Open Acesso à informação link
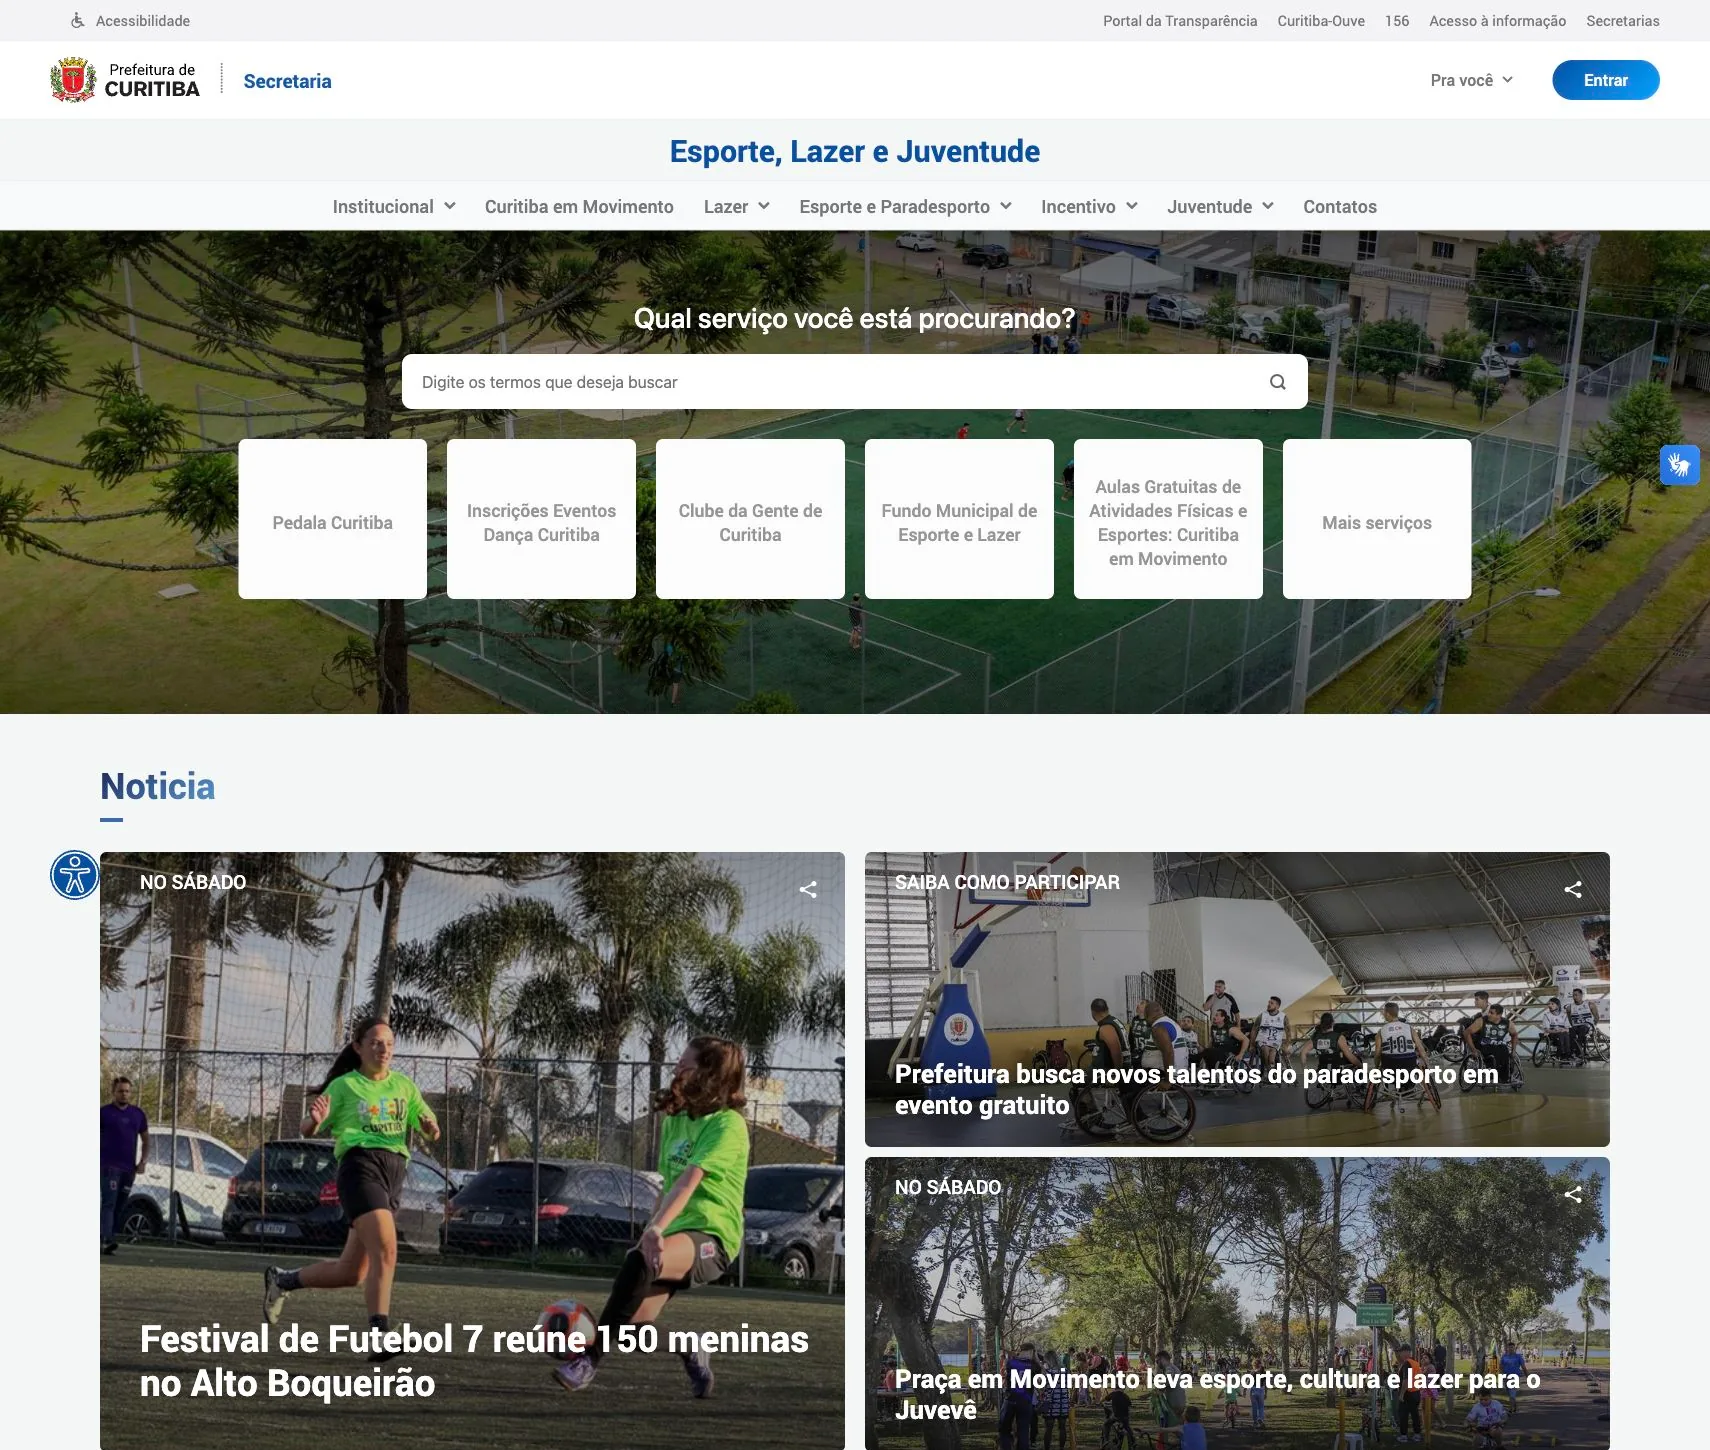The width and height of the screenshot is (1710, 1450). tap(1497, 21)
